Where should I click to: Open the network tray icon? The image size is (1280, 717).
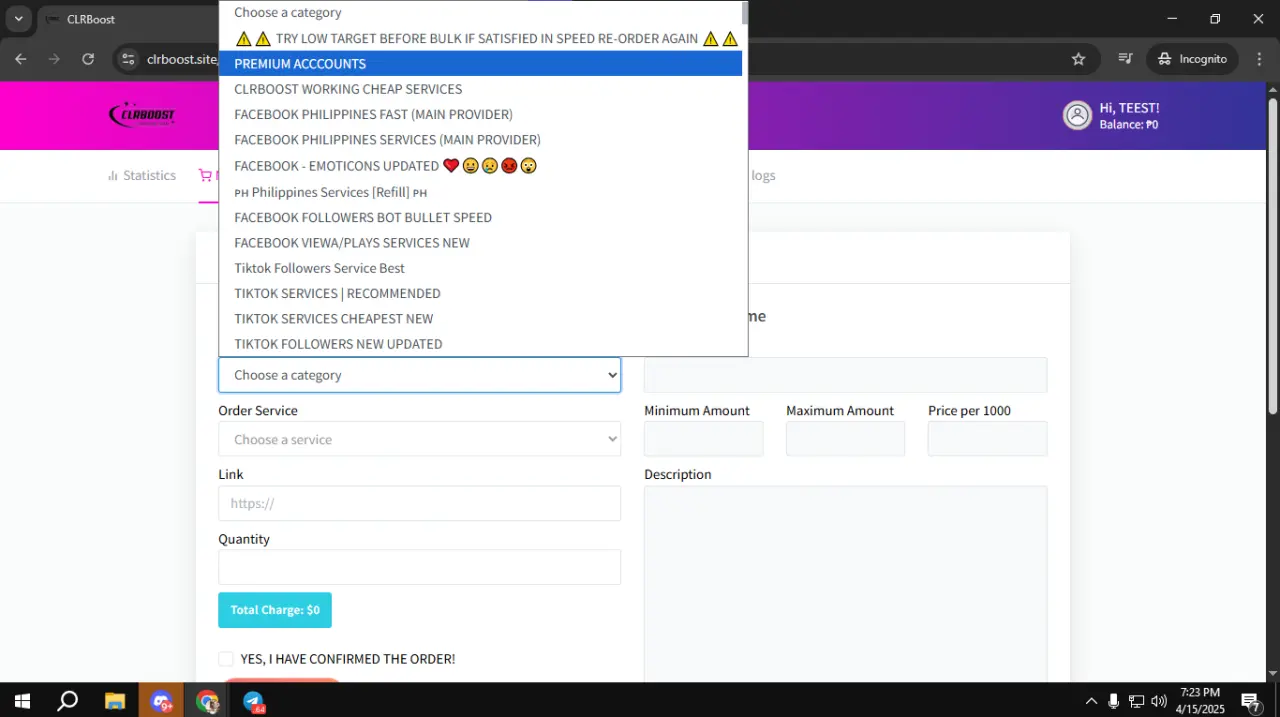click(1136, 701)
